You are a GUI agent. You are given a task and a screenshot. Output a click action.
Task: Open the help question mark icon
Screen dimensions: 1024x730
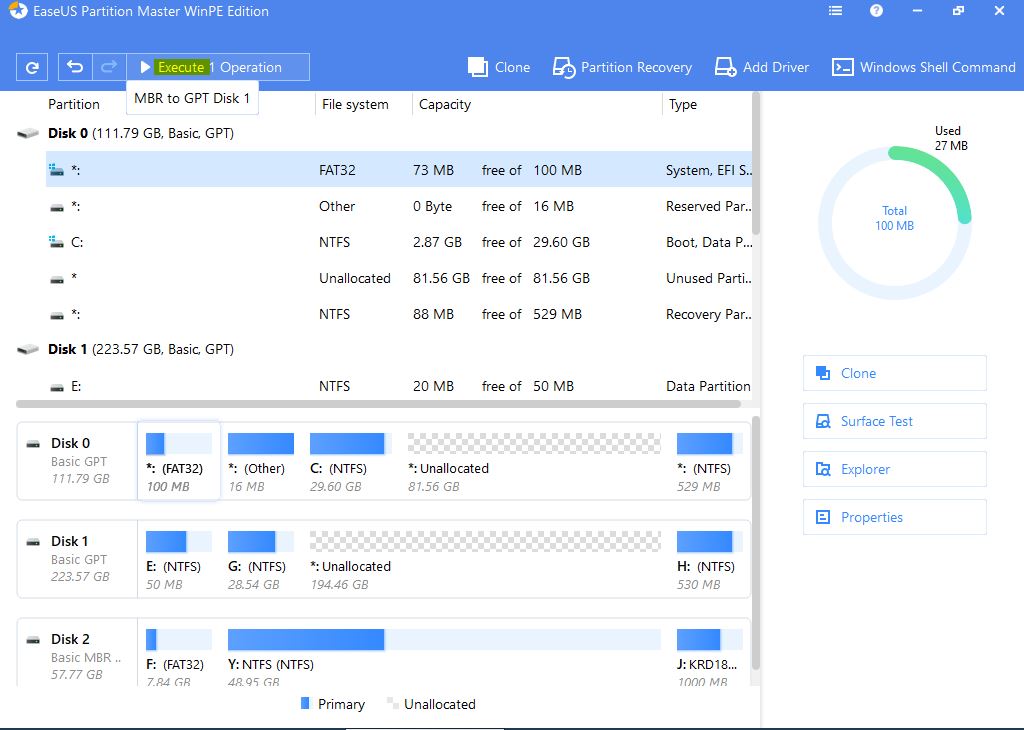(x=876, y=11)
